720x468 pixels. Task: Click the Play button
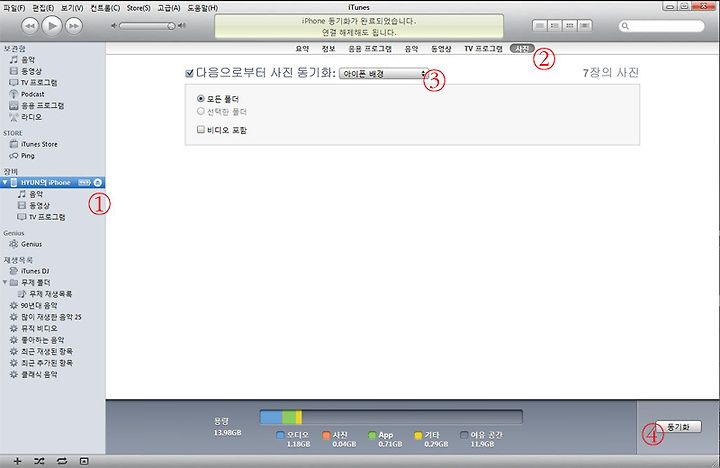(52, 26)
